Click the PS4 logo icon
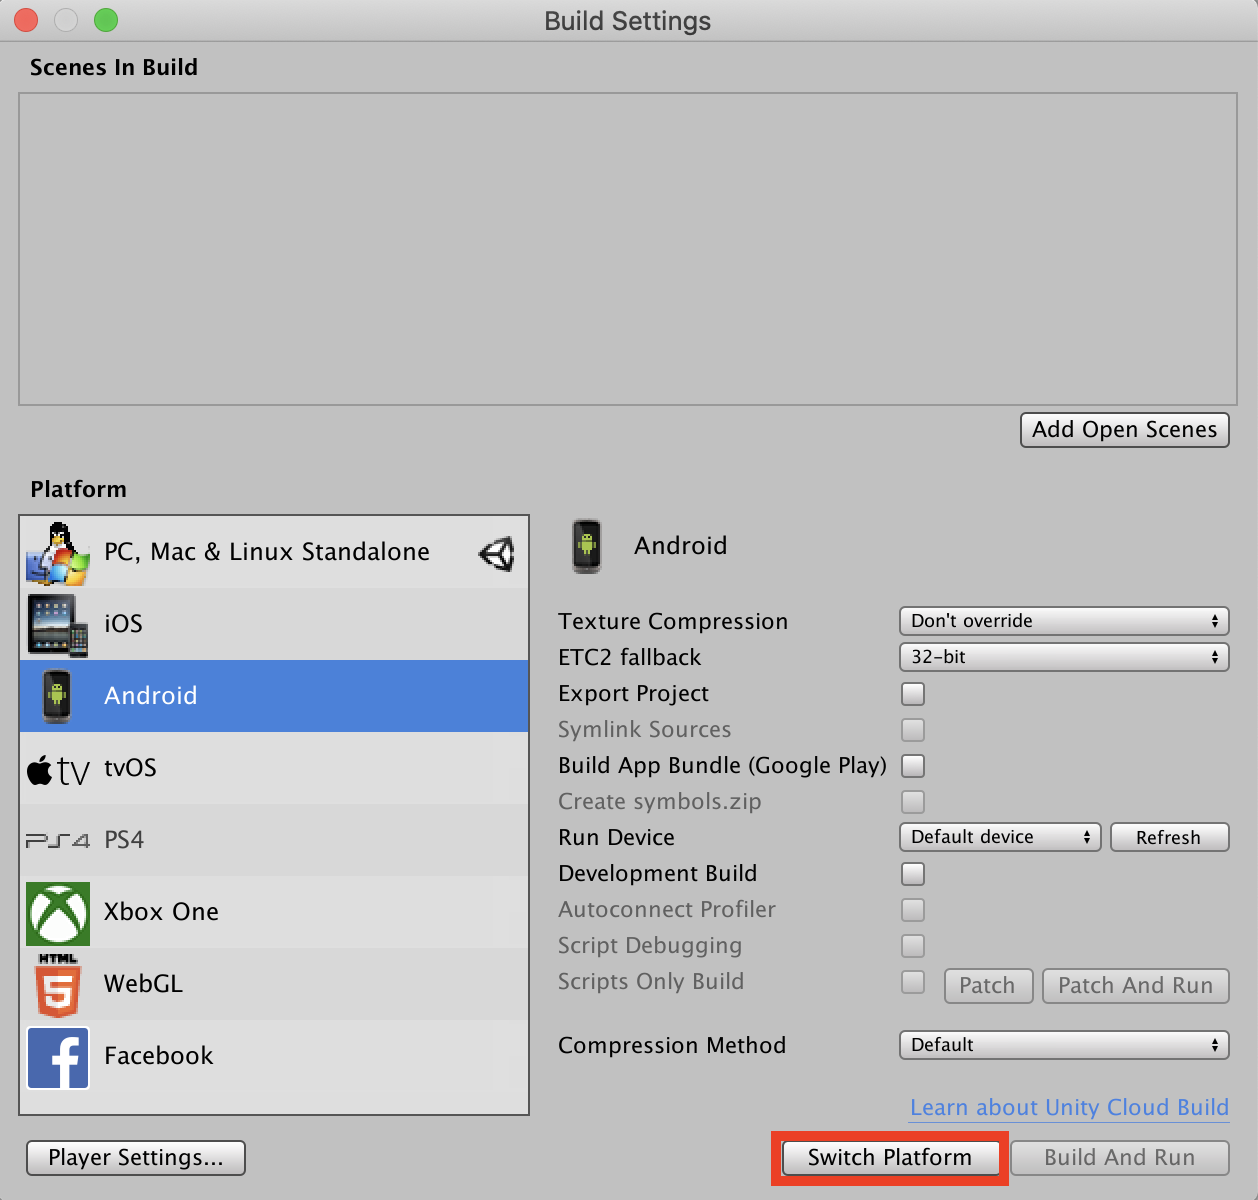1258x1200 pixels. (58, 840)
